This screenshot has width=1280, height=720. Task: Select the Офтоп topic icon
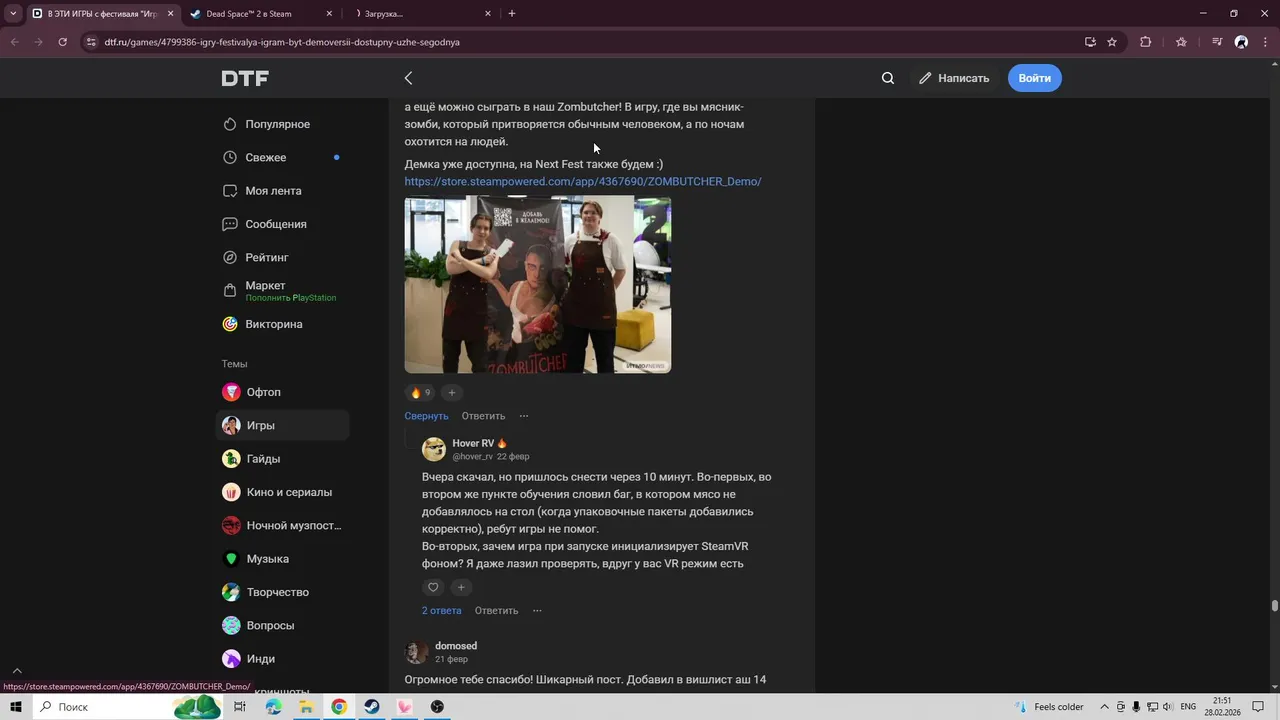231,392
